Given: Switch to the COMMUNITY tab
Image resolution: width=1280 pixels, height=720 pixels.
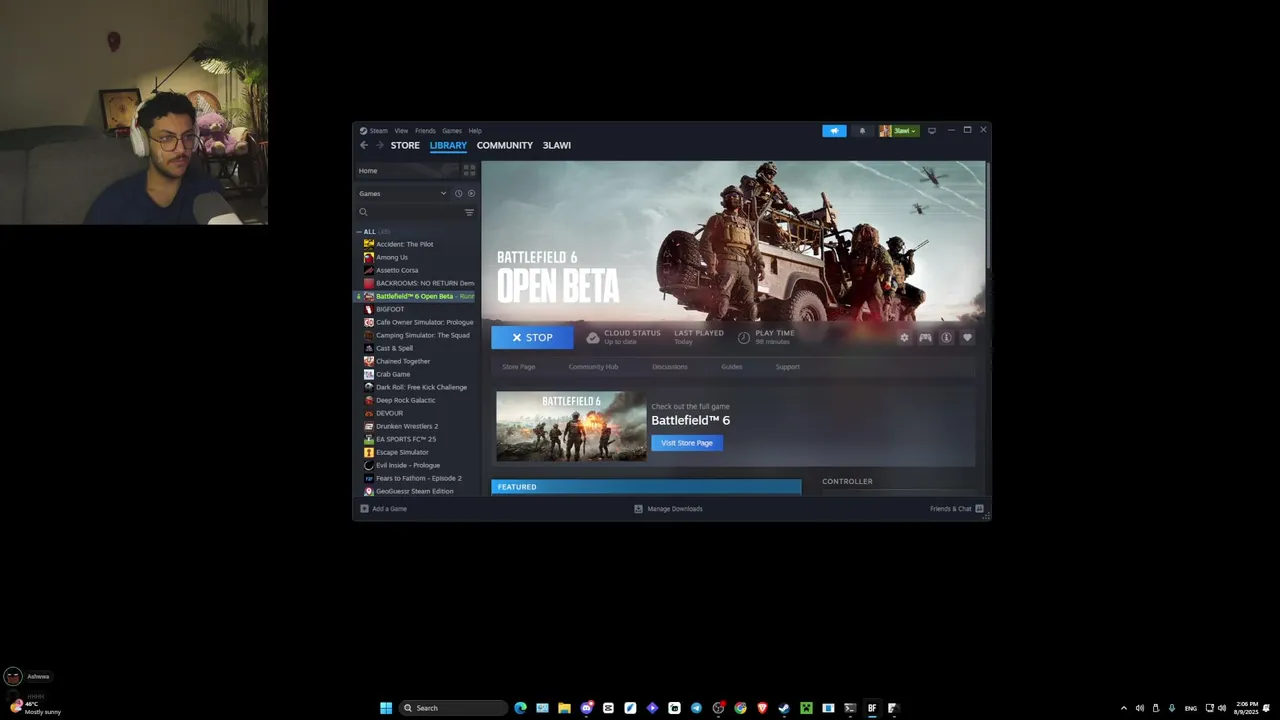Looking at the screenshot, I should (505, 146).
